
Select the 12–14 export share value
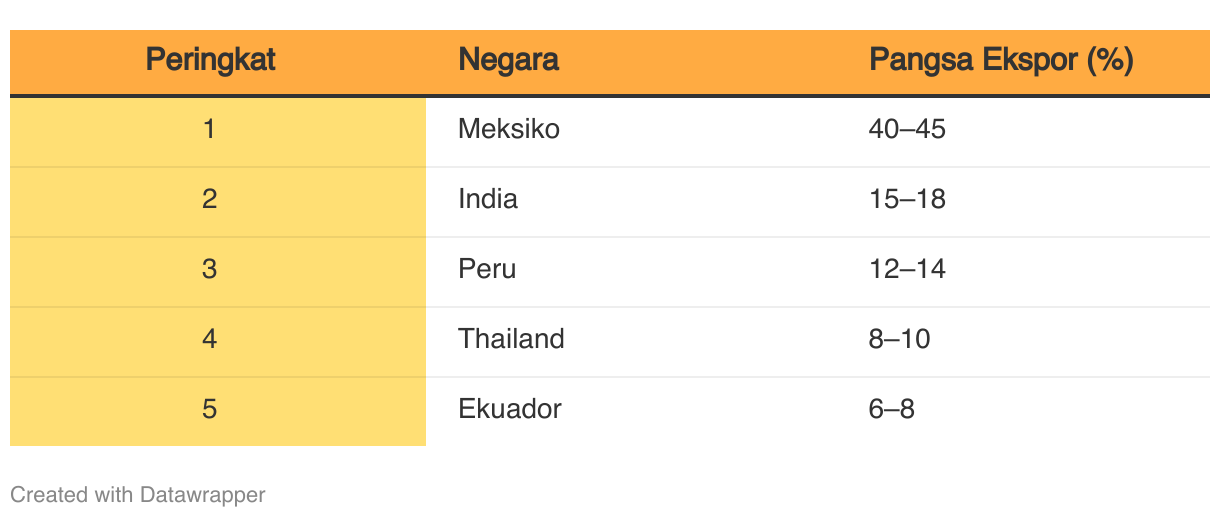click(907, 269)
